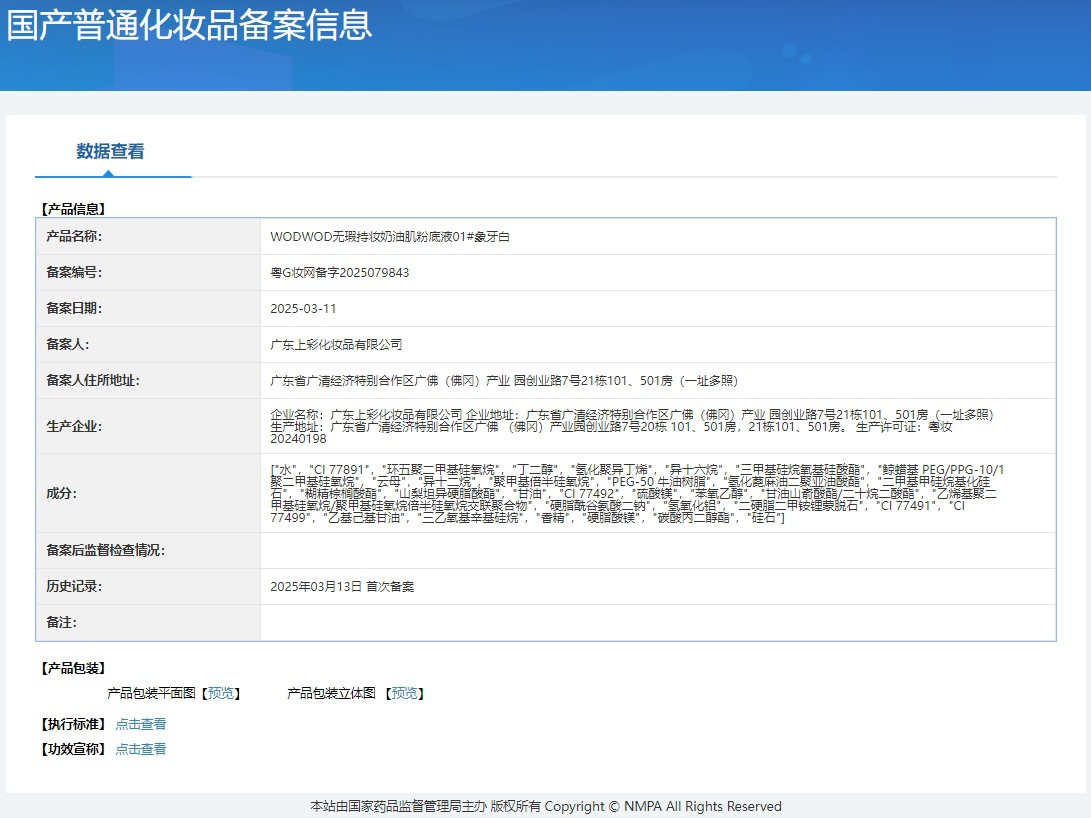Open 功效宣称 点击查看 link
1091x818 pixels.
pyautogui.click(x=141, y=749)
